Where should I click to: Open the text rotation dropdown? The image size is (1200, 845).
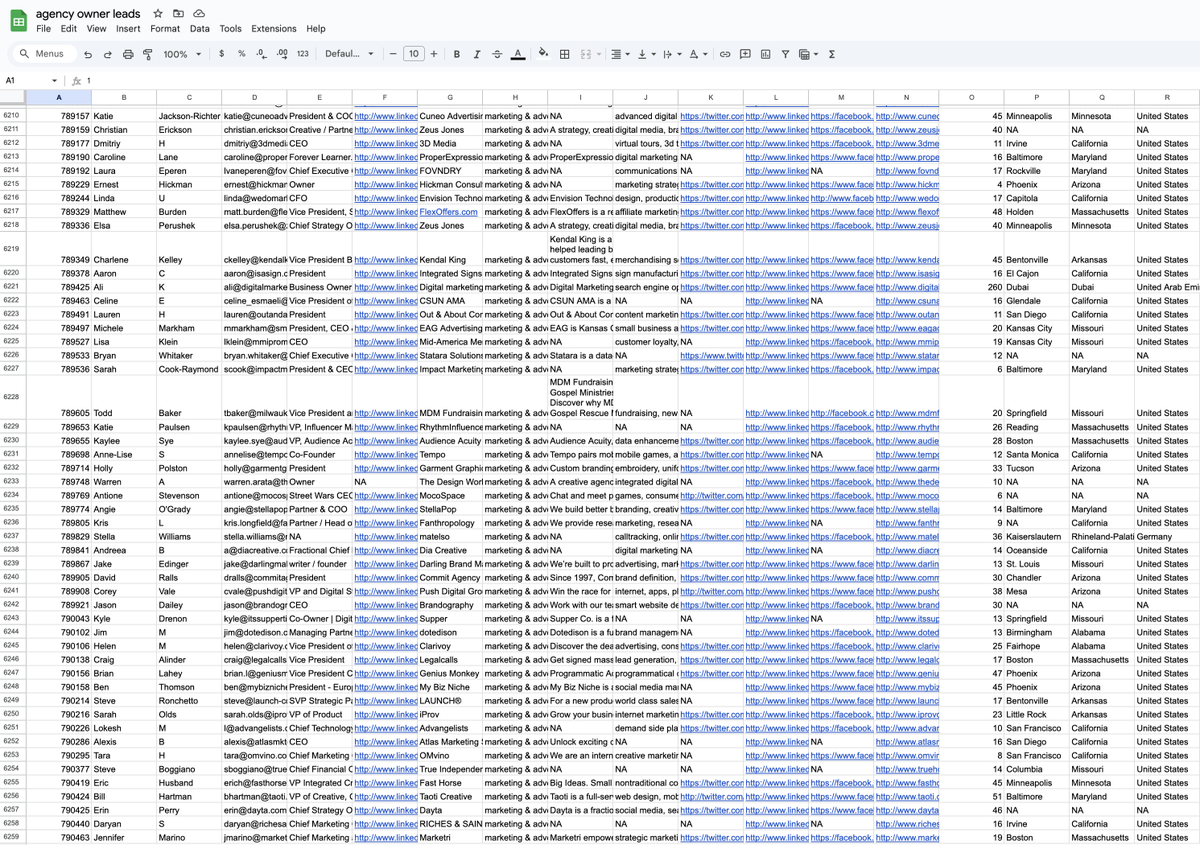point(698,54)
